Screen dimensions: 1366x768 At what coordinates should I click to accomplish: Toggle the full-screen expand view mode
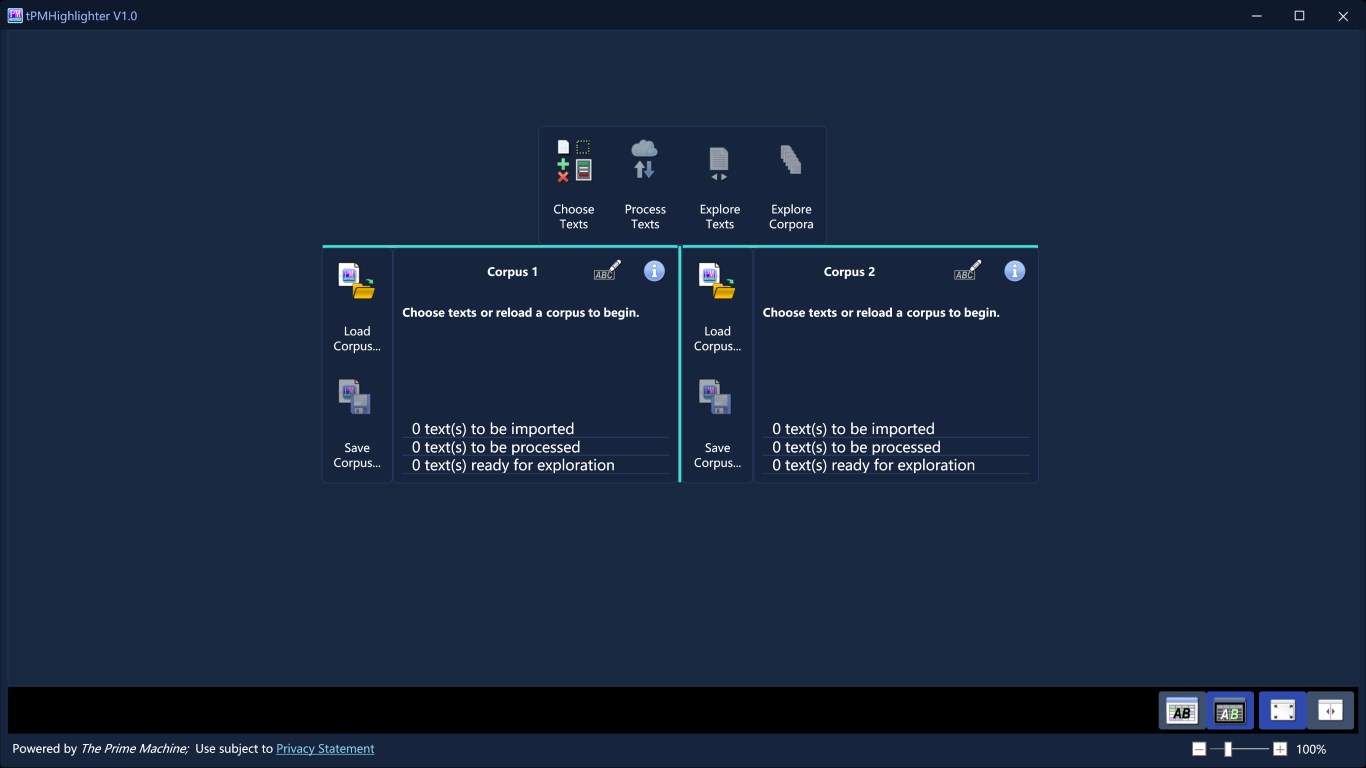[1283, 711]
